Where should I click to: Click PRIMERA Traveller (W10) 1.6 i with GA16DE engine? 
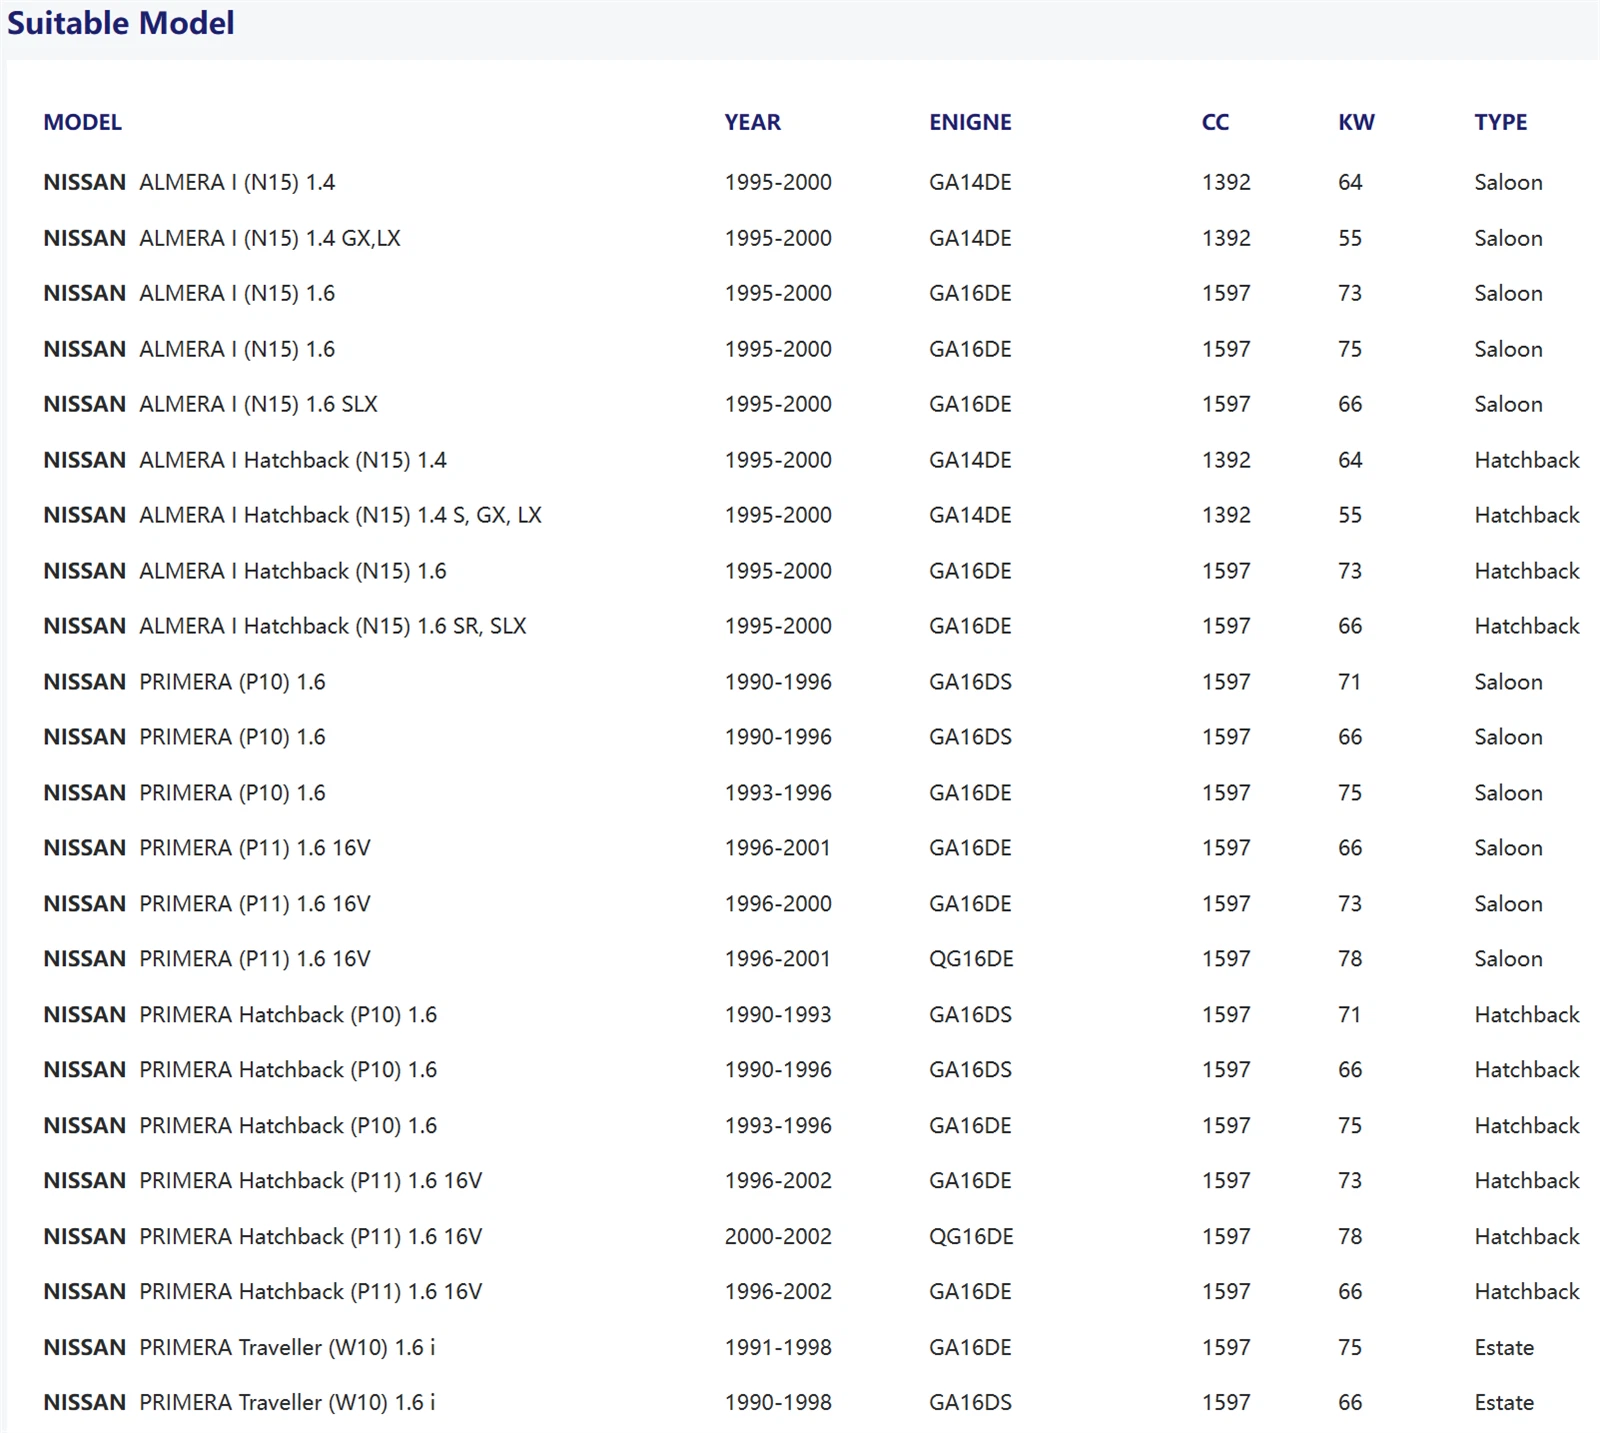coord(287,1347)
